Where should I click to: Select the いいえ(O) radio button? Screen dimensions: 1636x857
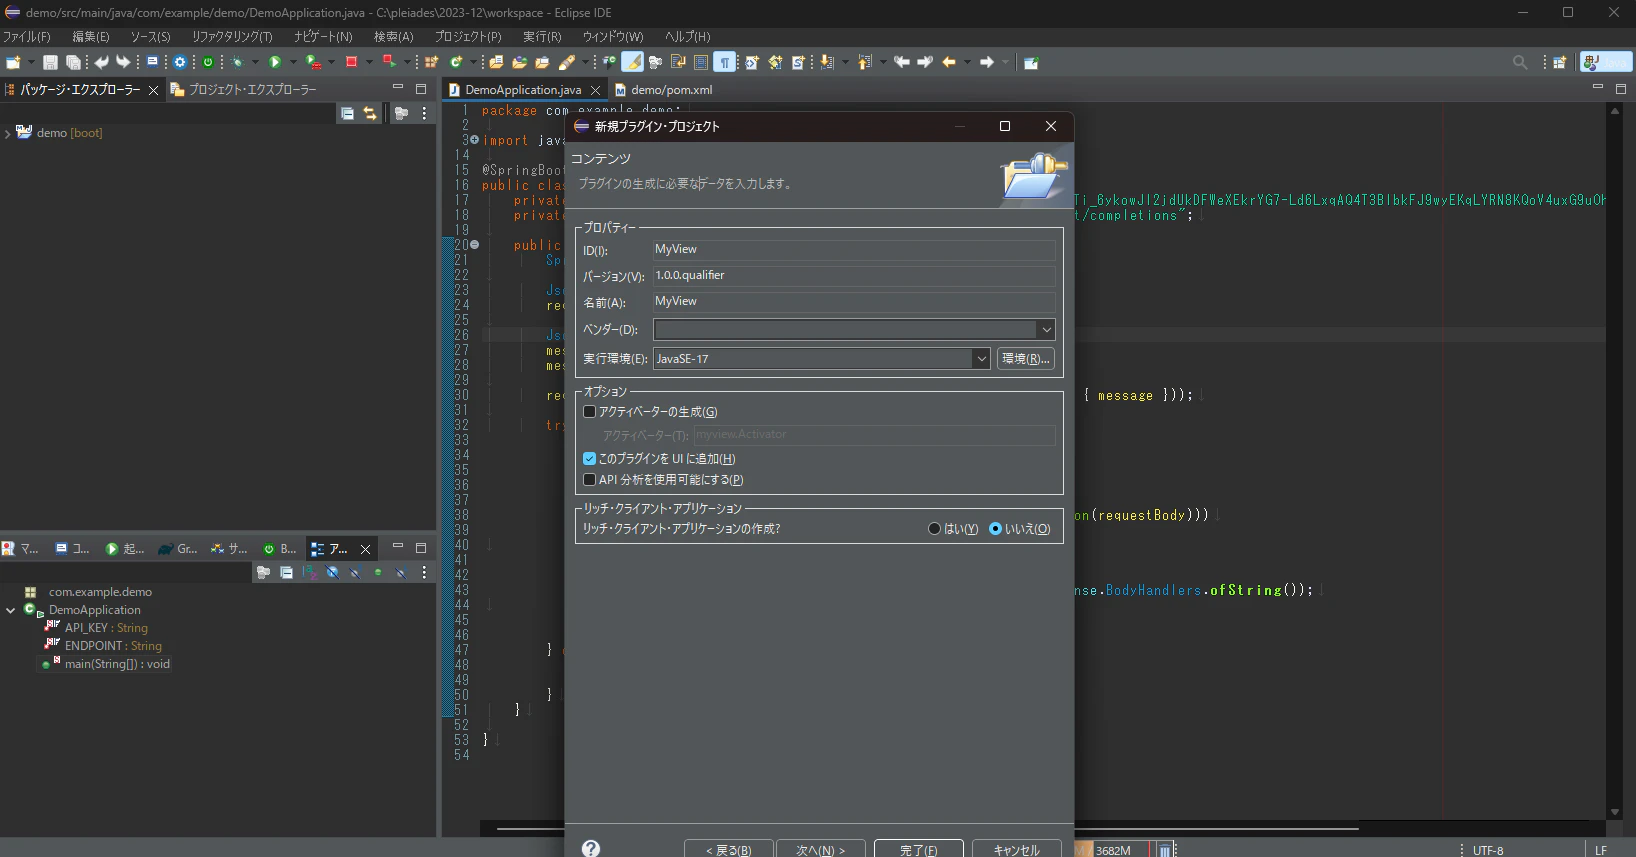tap(995, 529)
